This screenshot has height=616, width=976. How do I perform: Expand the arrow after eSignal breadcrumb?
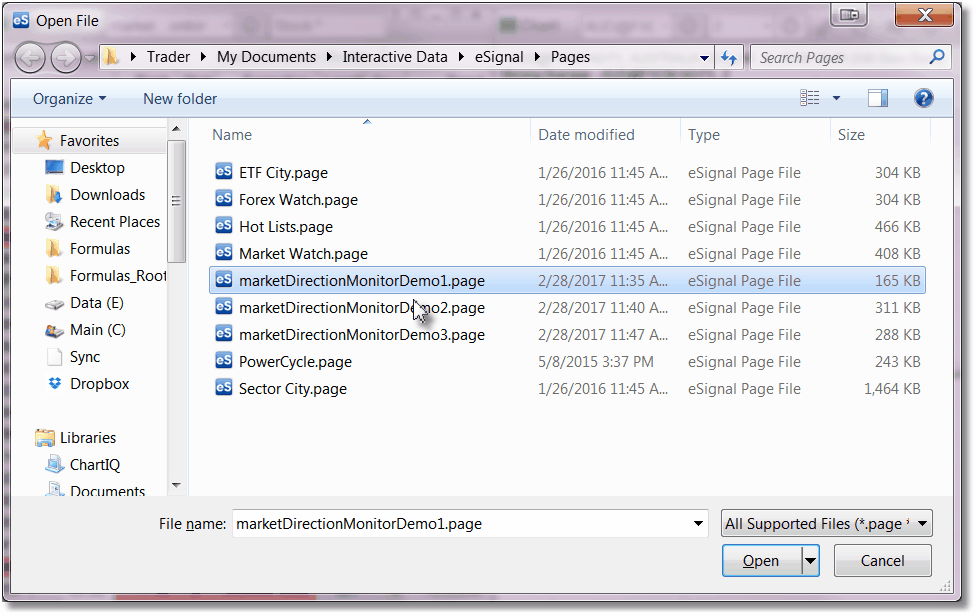(x=537, y=57)
